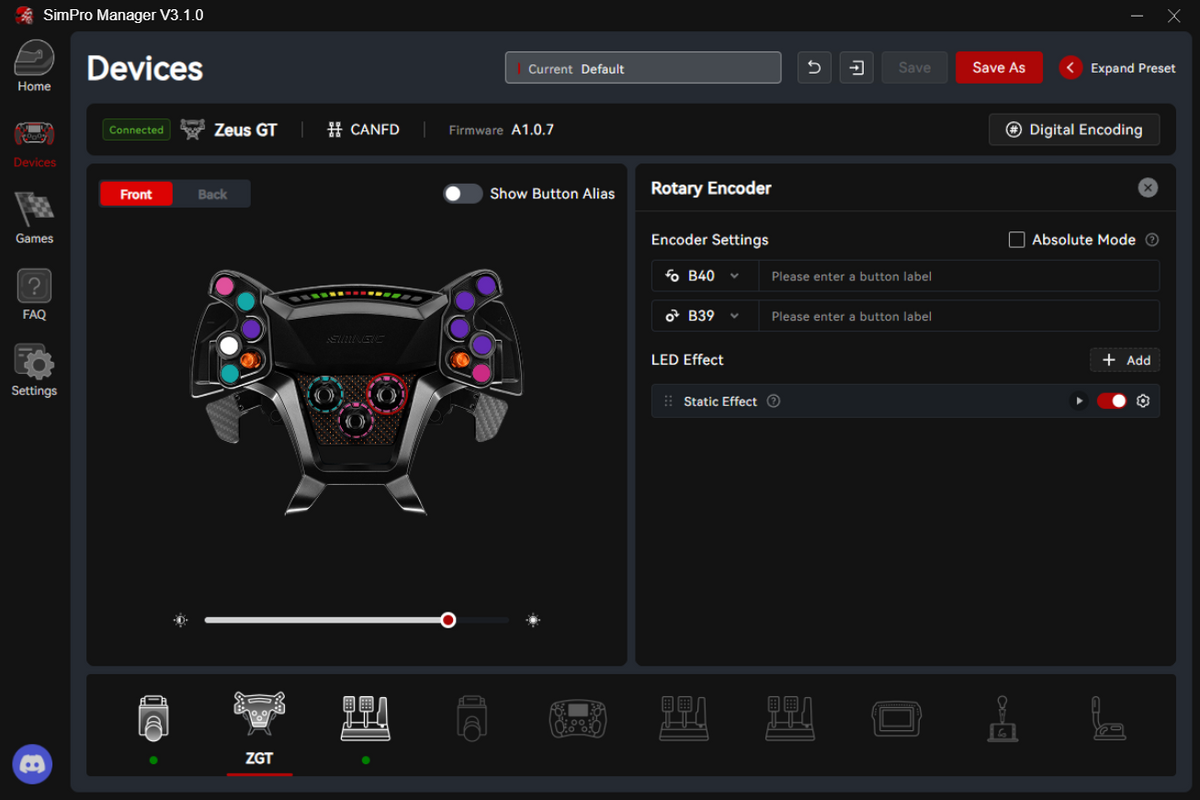Click the undo/revert preset arrow icon

point(814,68)
